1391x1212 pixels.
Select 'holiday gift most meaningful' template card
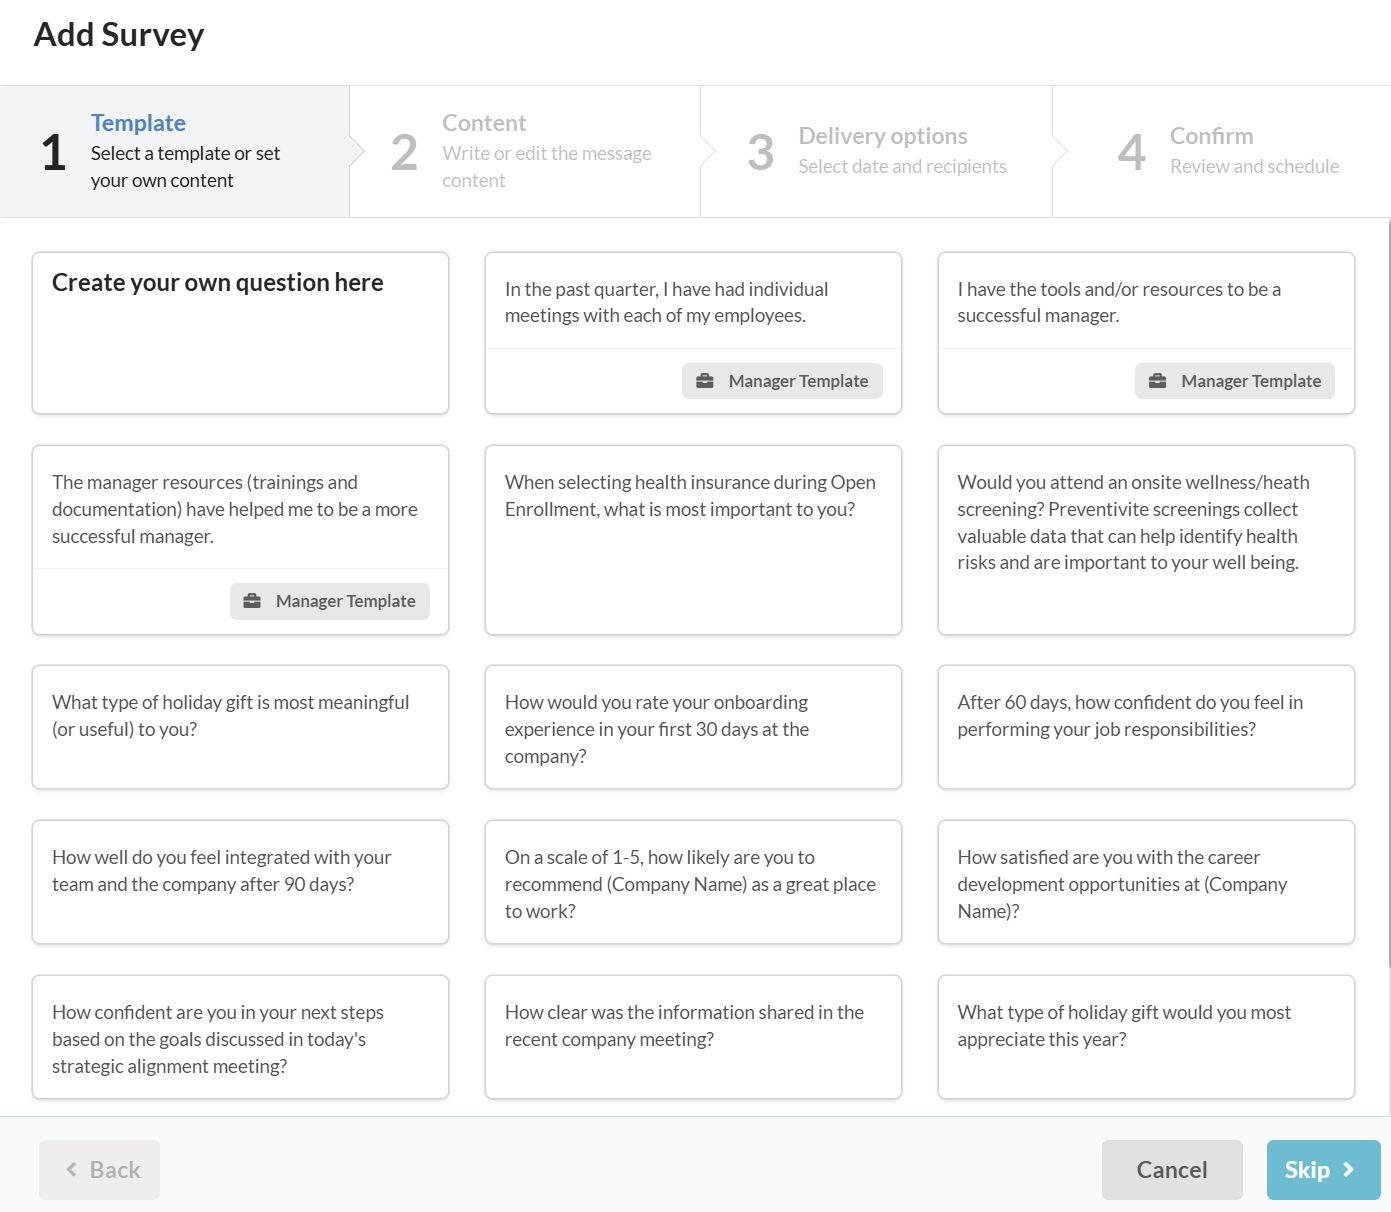(x=240, y=727)
